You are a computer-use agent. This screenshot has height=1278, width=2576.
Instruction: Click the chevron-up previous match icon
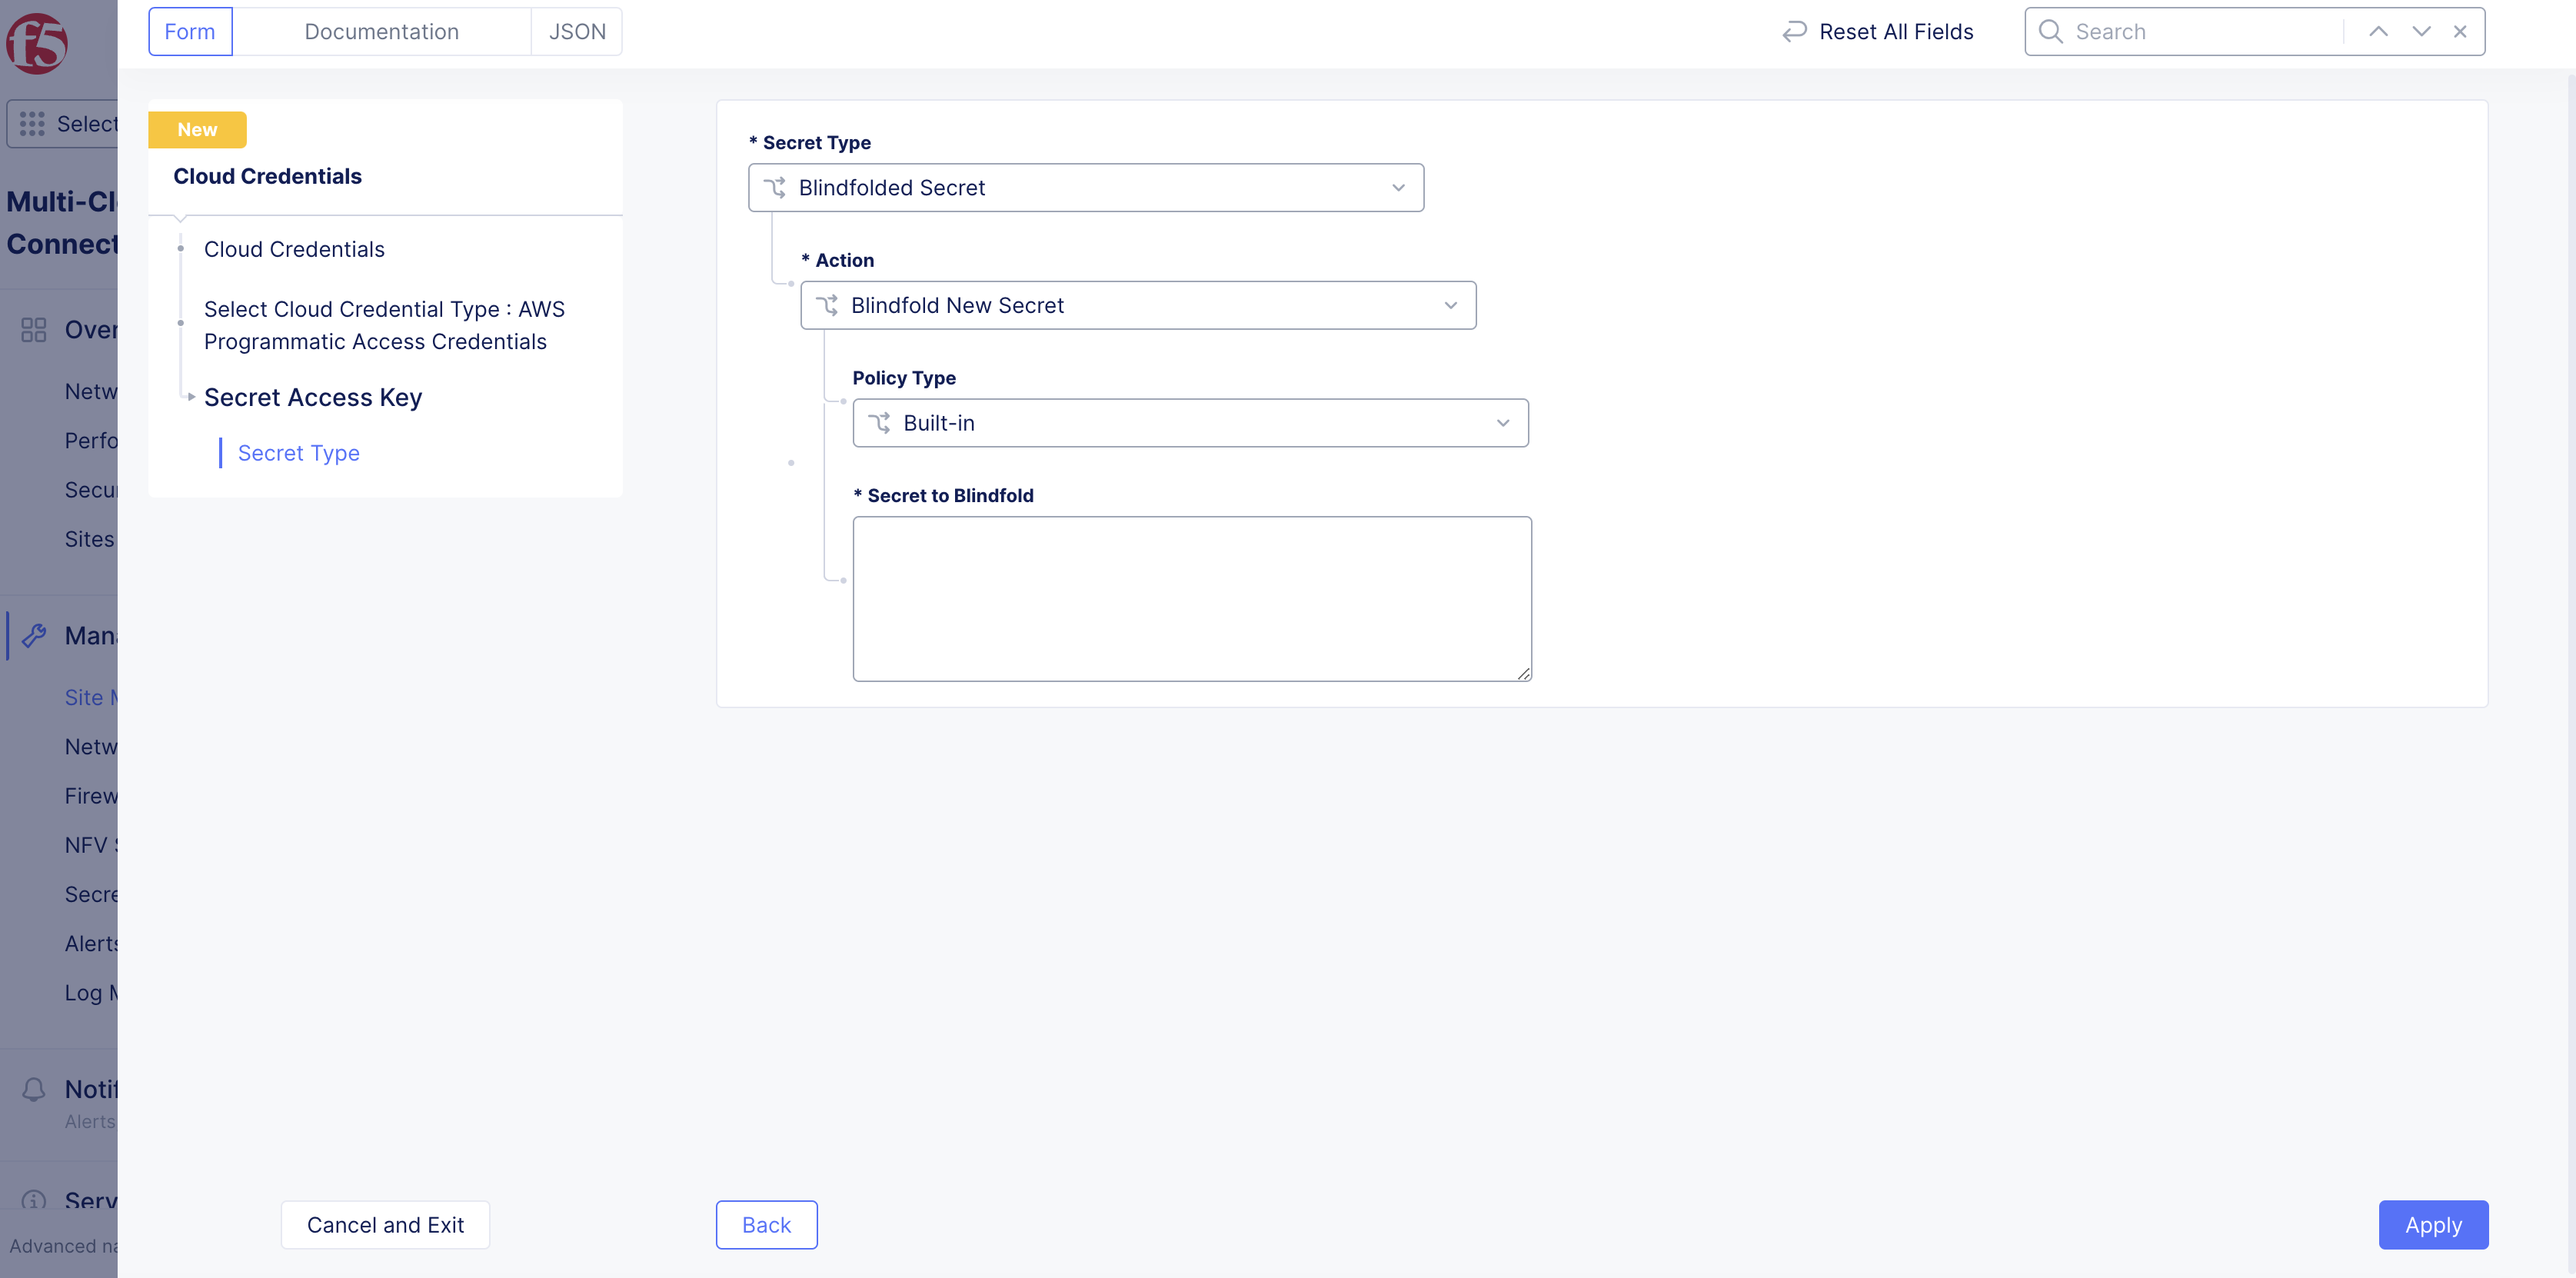pyautogui.click(x=2378, y=31)
